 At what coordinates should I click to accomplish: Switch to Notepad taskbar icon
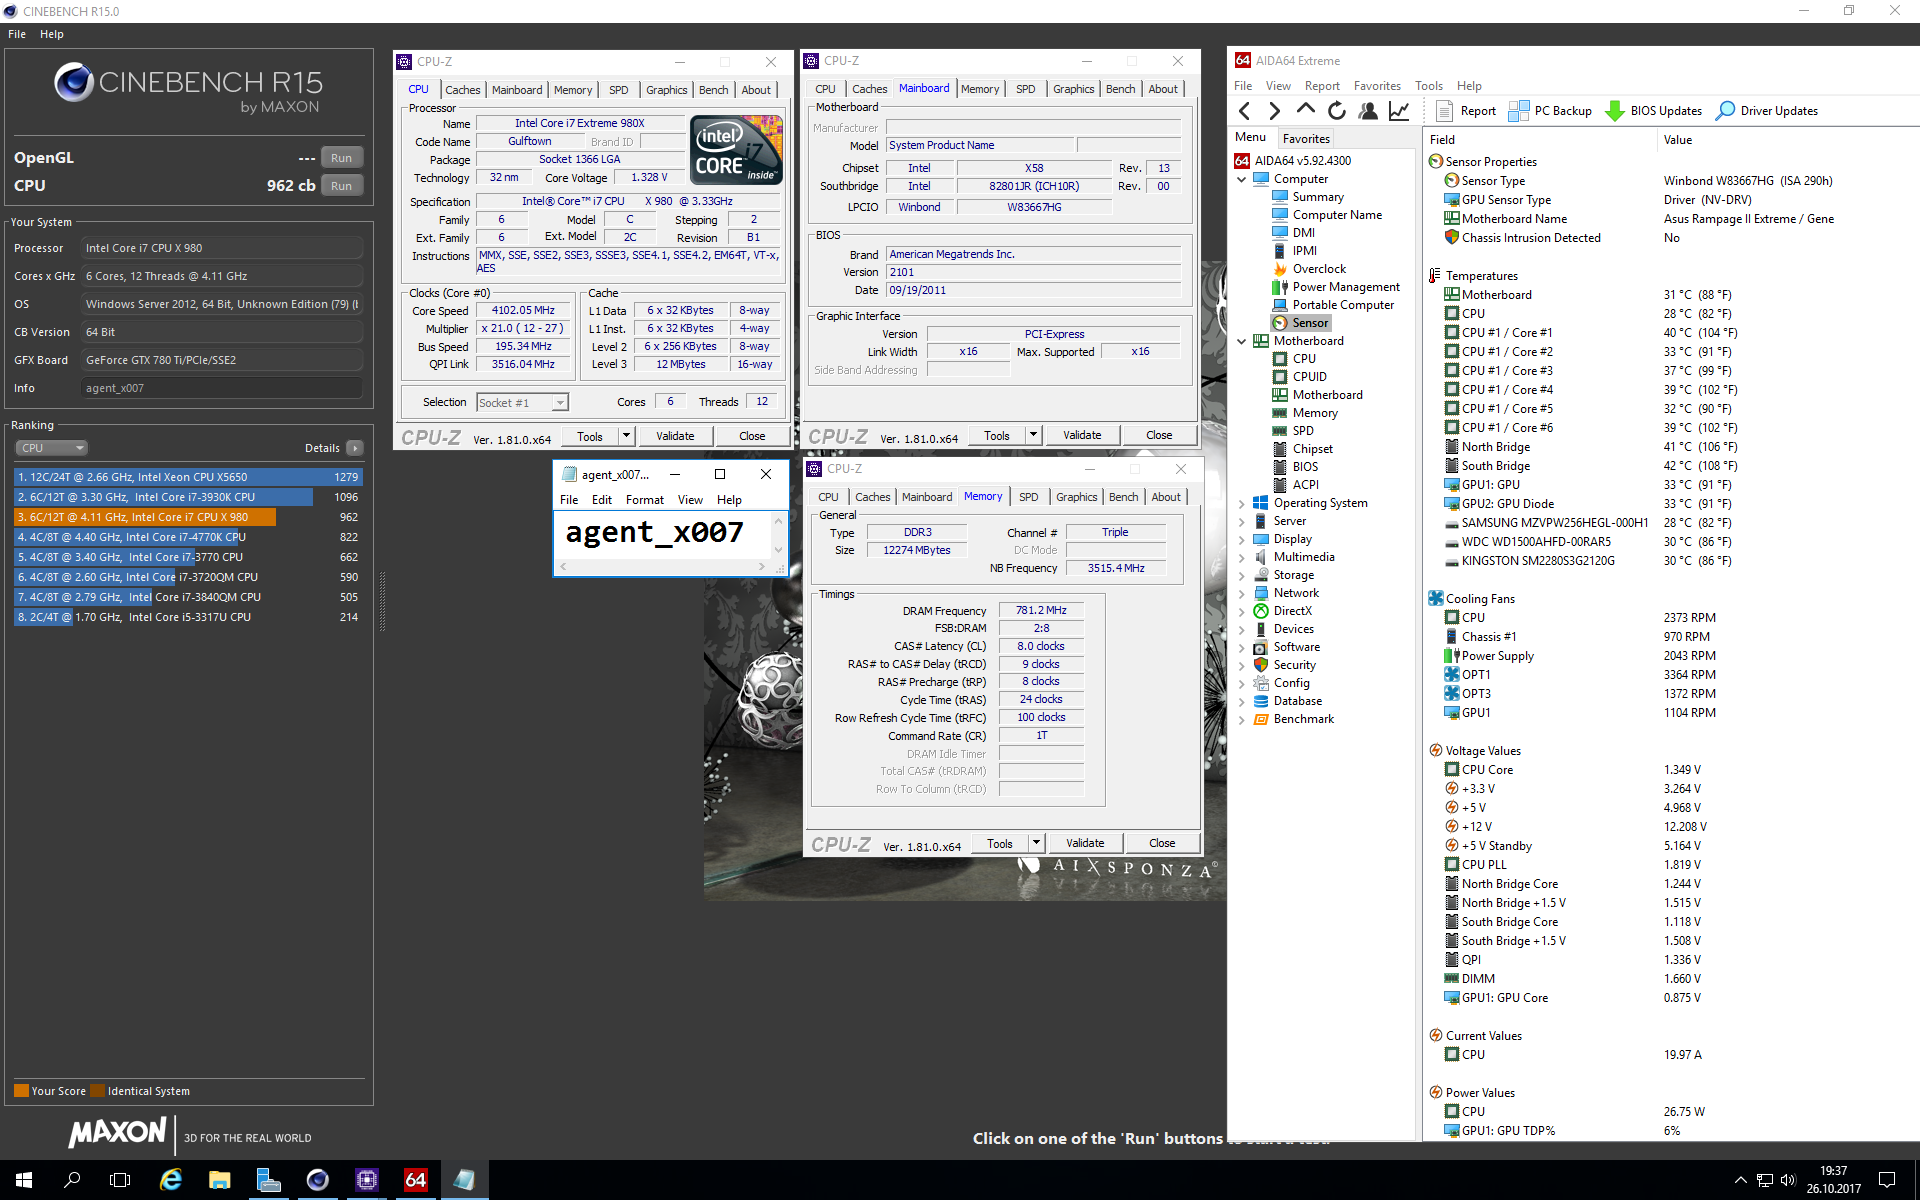(x=464, y=1180)
